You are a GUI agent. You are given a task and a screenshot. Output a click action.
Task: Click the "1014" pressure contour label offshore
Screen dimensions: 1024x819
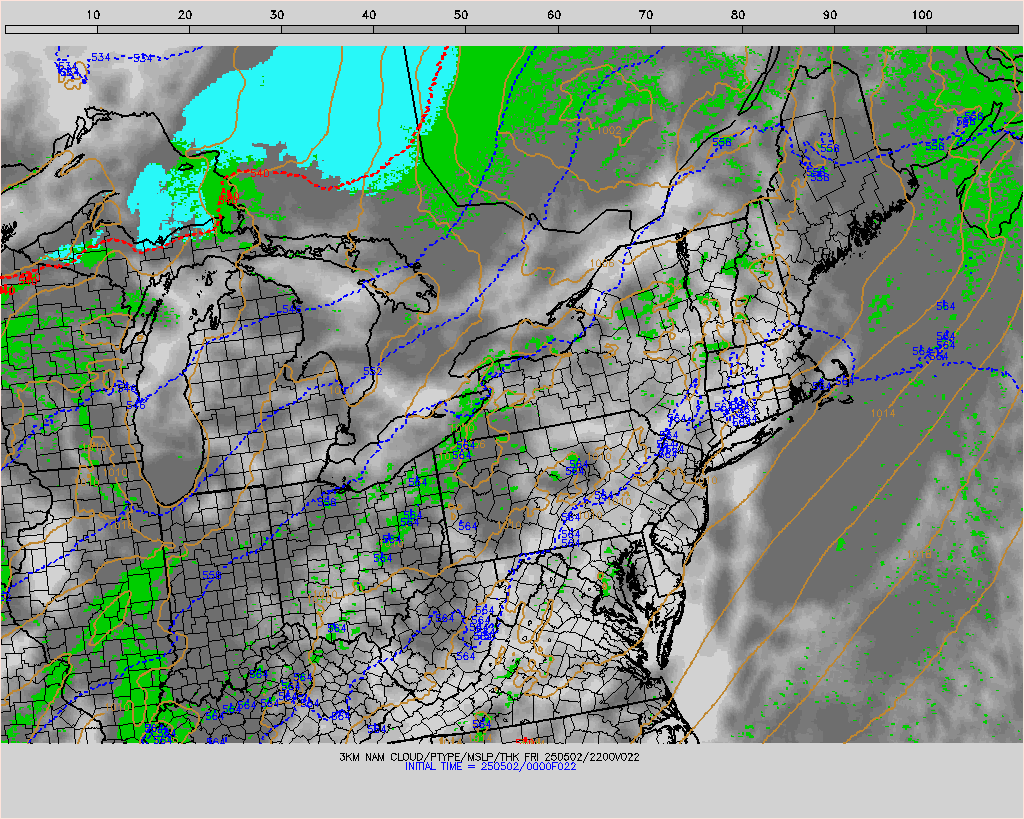[x=883, y=413]
